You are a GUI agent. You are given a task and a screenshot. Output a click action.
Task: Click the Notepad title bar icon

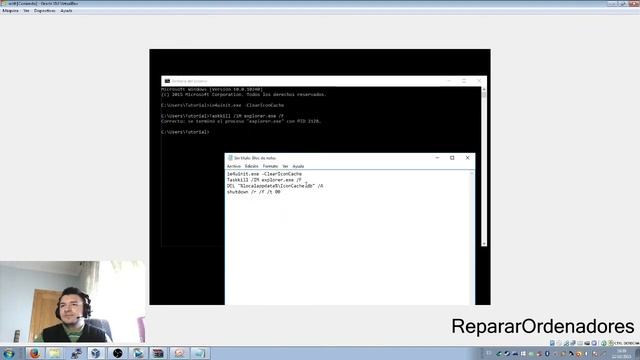(230, 158)
